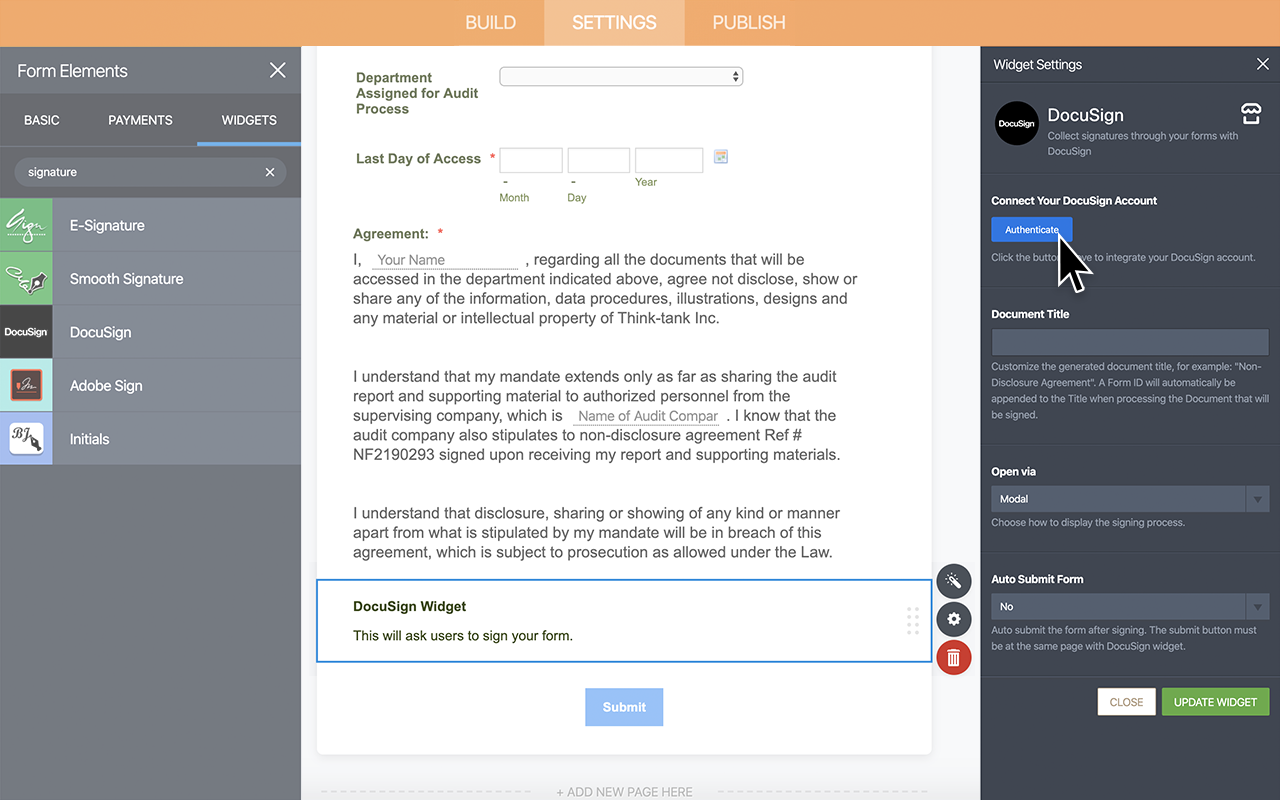Click the Authenticate button
The width and height of the screenshot is (1280, 800).
(1031, 229)
